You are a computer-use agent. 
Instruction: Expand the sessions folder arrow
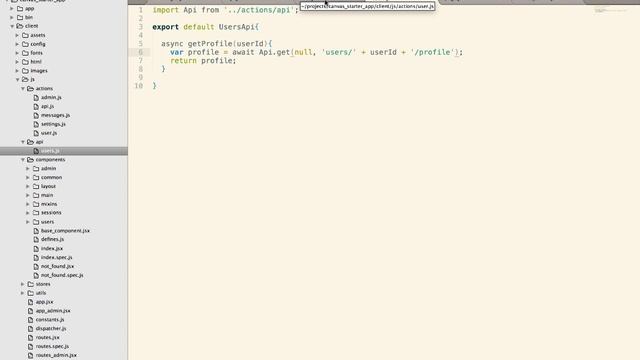[x=28, y=213]
